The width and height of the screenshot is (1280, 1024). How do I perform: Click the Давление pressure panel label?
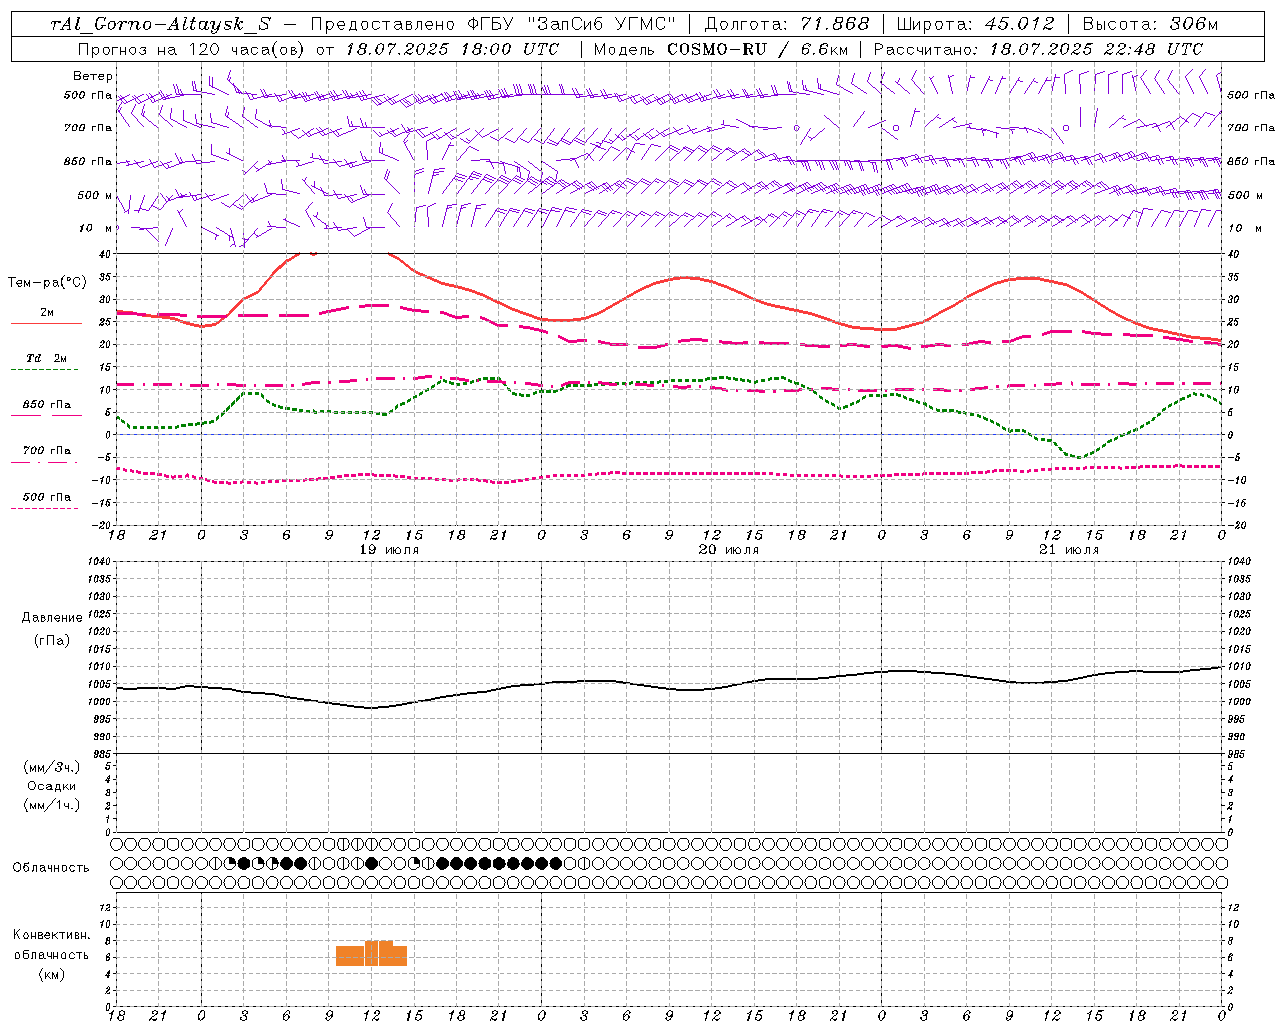[52, 618]
